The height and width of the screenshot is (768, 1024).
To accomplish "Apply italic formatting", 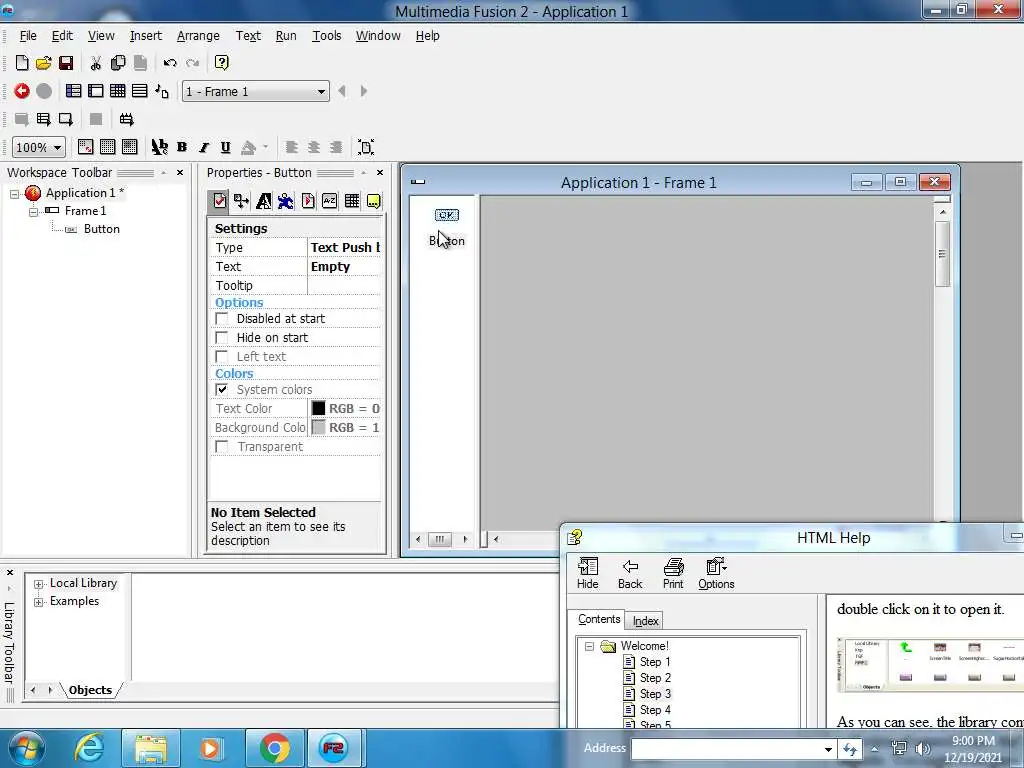I will tap(204, 147).
